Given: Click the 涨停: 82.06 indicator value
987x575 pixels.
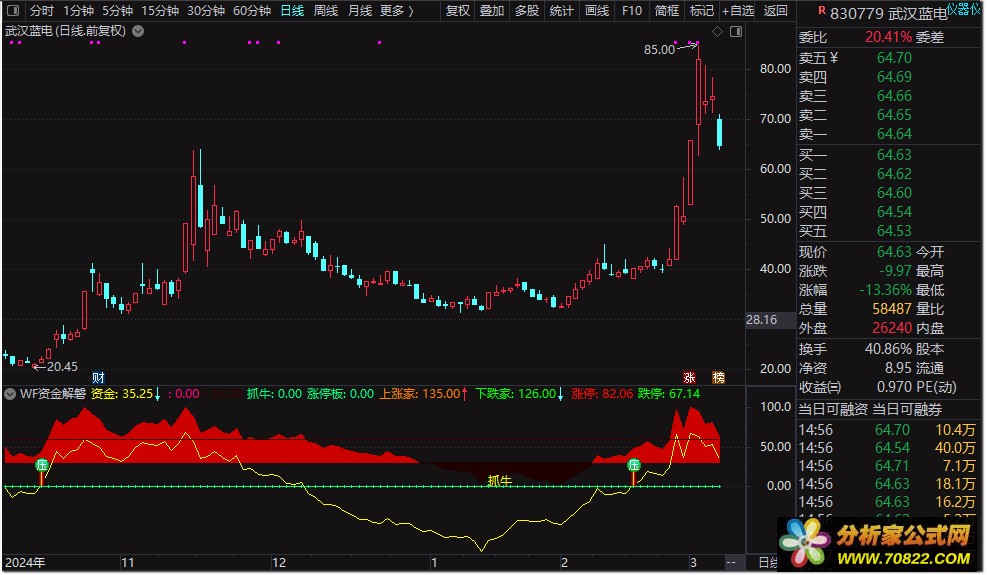Looking at the screenshot, I should click(602, 394).
